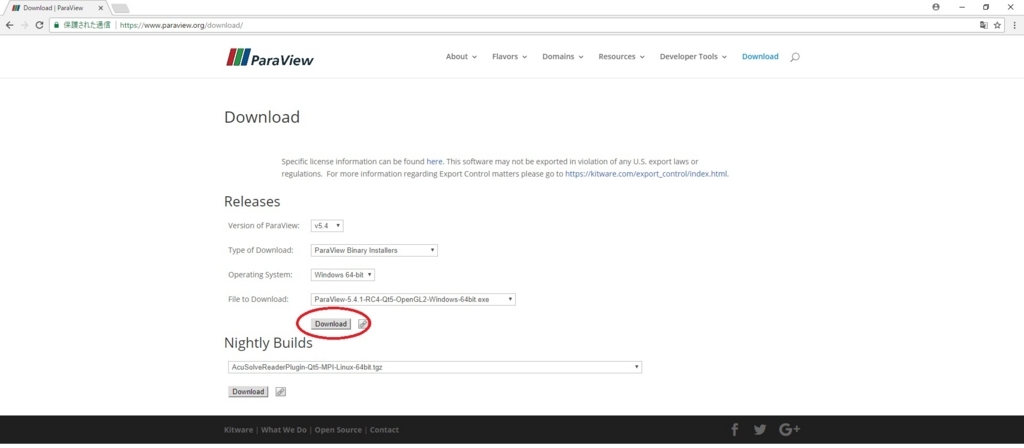Click the Download button under Releases
This screenshot has height=448, width=1024.
point(330,324)
